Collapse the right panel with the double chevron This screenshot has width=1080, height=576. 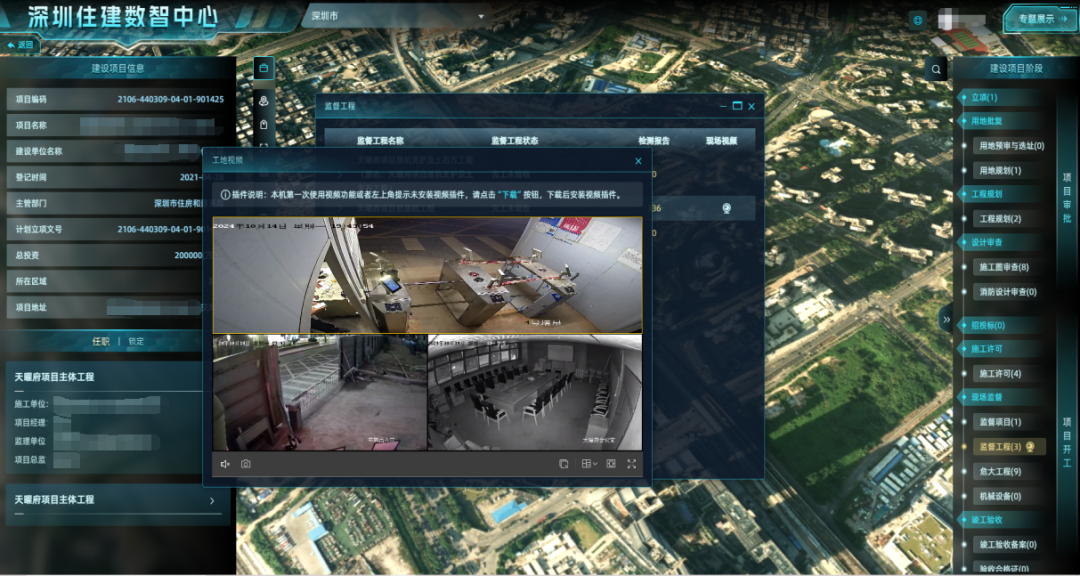coord(945,319)
